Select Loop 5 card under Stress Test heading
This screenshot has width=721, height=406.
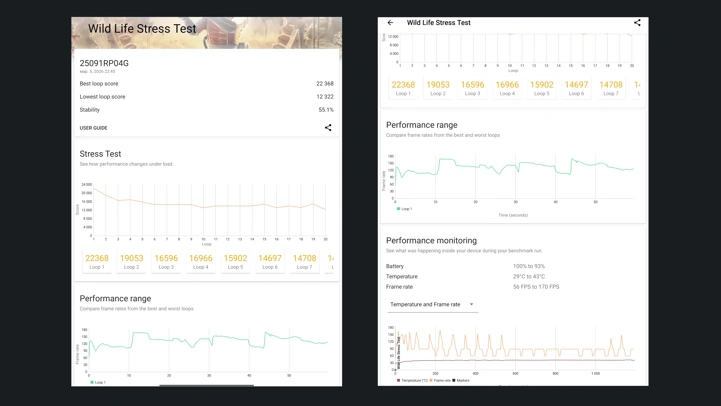(x=235, y=261)
